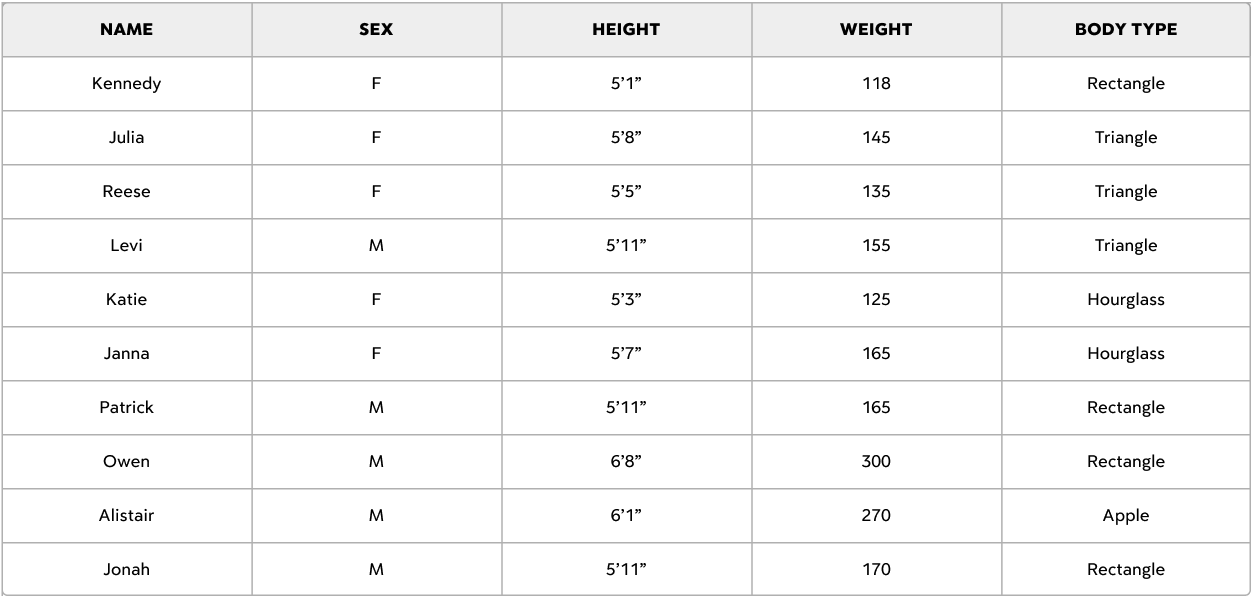Screen dimensions: 1253x598
Task: Click the BODY TYPE column header
Action: pos(1126,29)
